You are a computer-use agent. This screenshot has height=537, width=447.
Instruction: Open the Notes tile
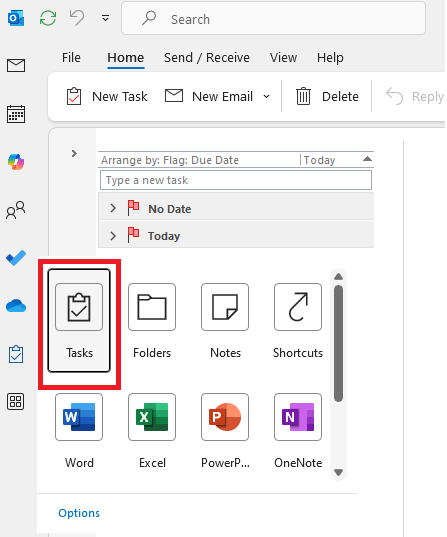[225, 321]
